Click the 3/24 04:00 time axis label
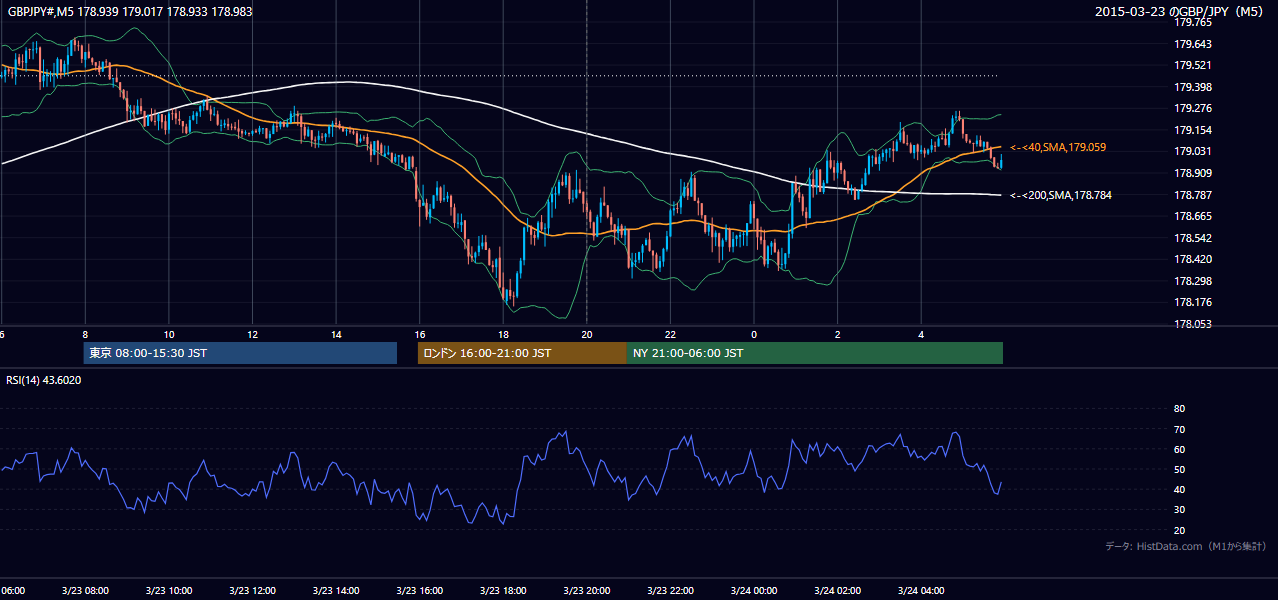1278x600 pixels. click(x=921, y=591)
